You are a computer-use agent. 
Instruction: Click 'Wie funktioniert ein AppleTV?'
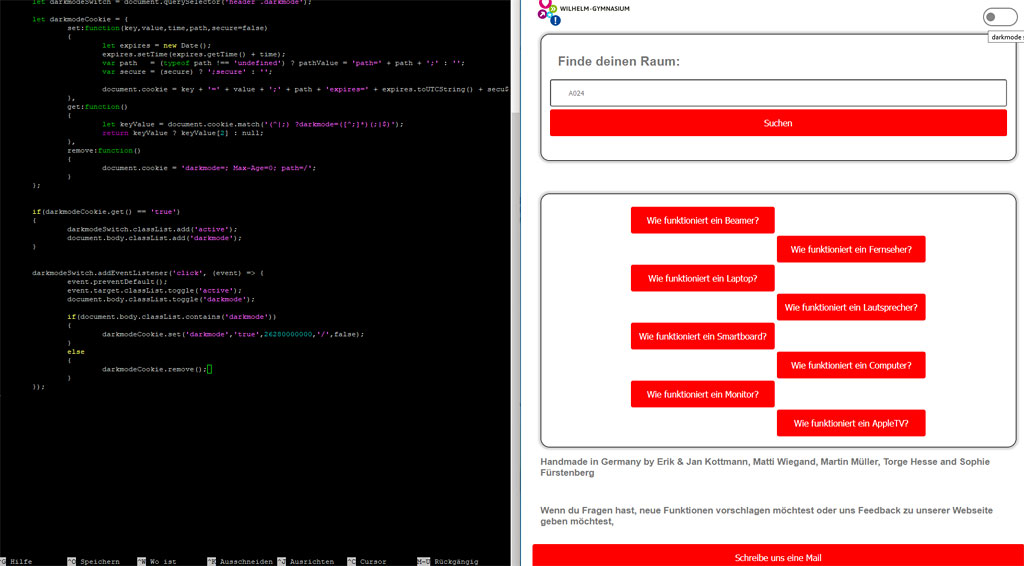pyautogui.click(x=850, y=423)
